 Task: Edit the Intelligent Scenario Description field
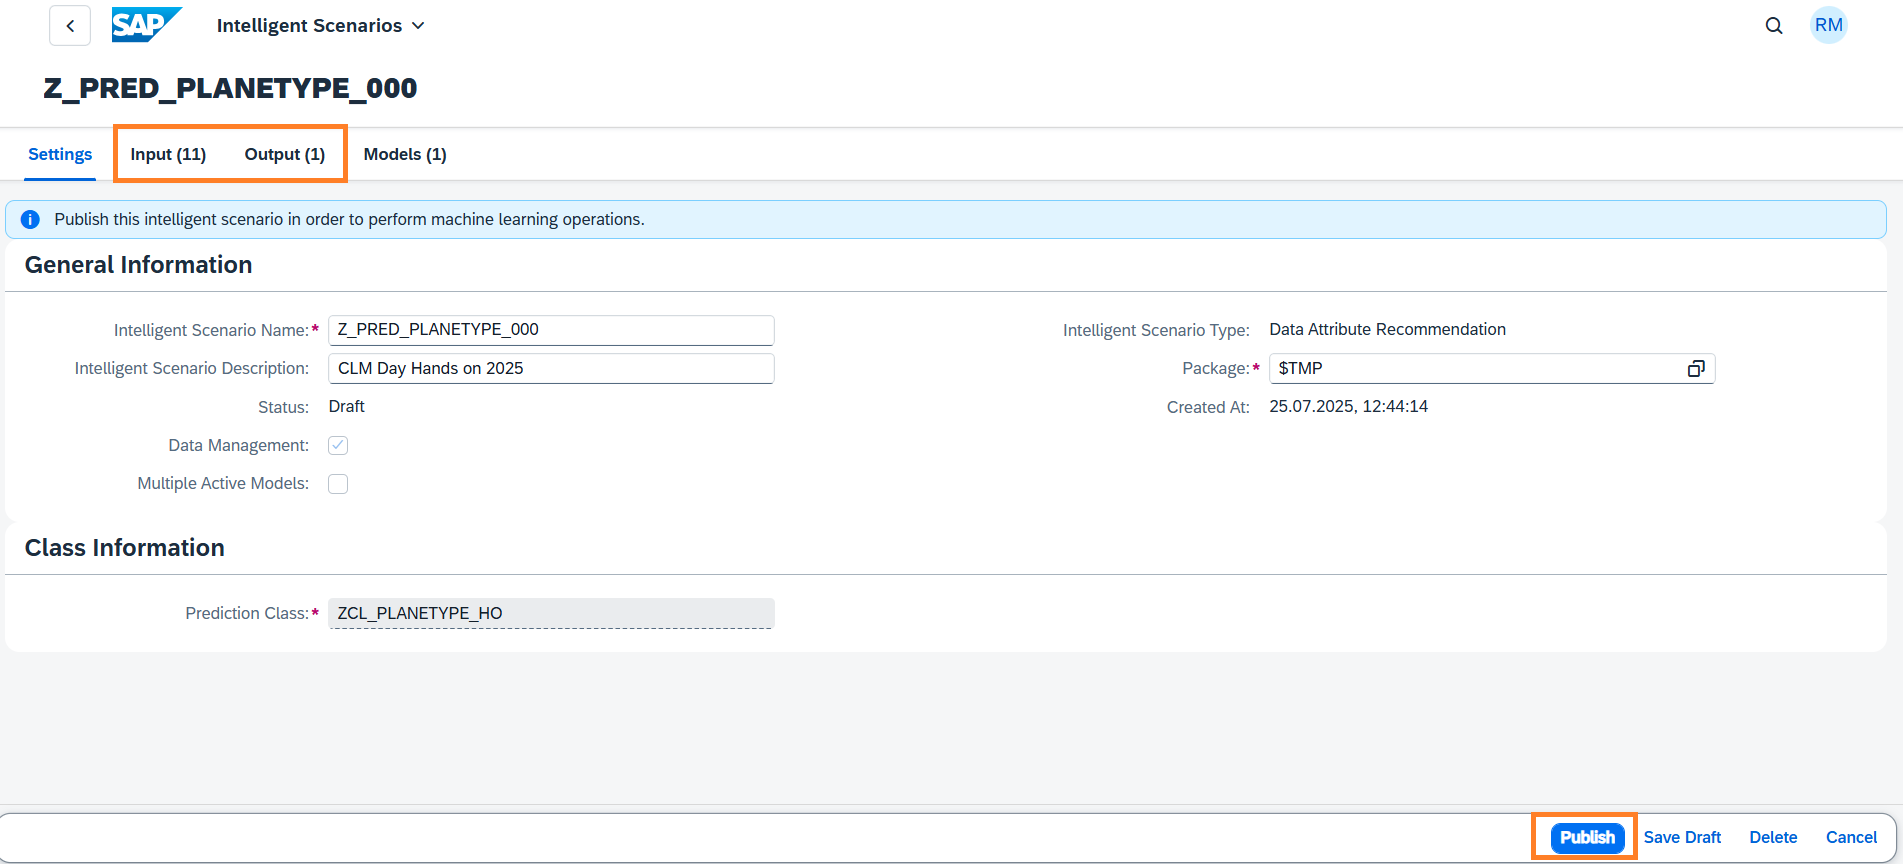point(550,369)
